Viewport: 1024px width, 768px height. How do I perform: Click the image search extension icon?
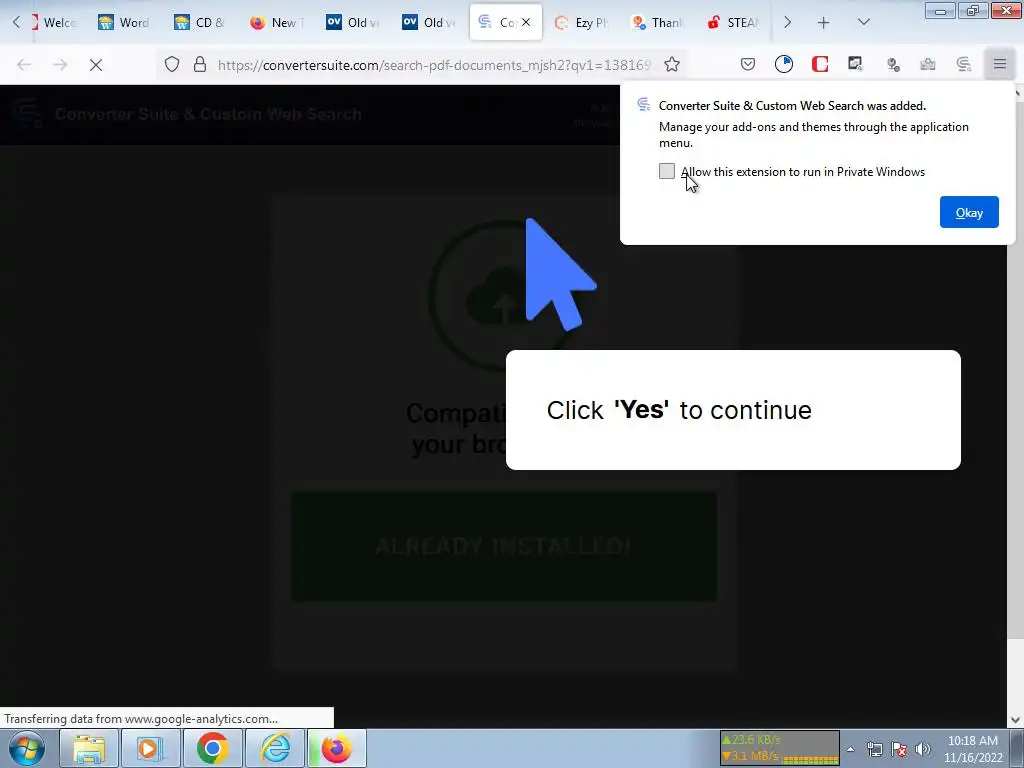(855, 64)
